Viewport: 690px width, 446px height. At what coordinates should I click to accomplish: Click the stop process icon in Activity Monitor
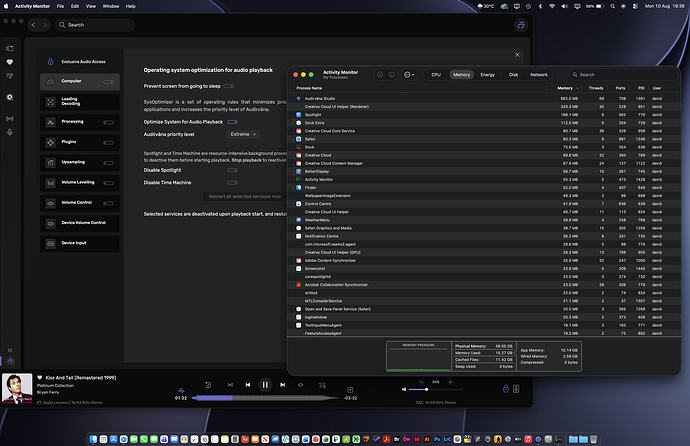point(380,75)
